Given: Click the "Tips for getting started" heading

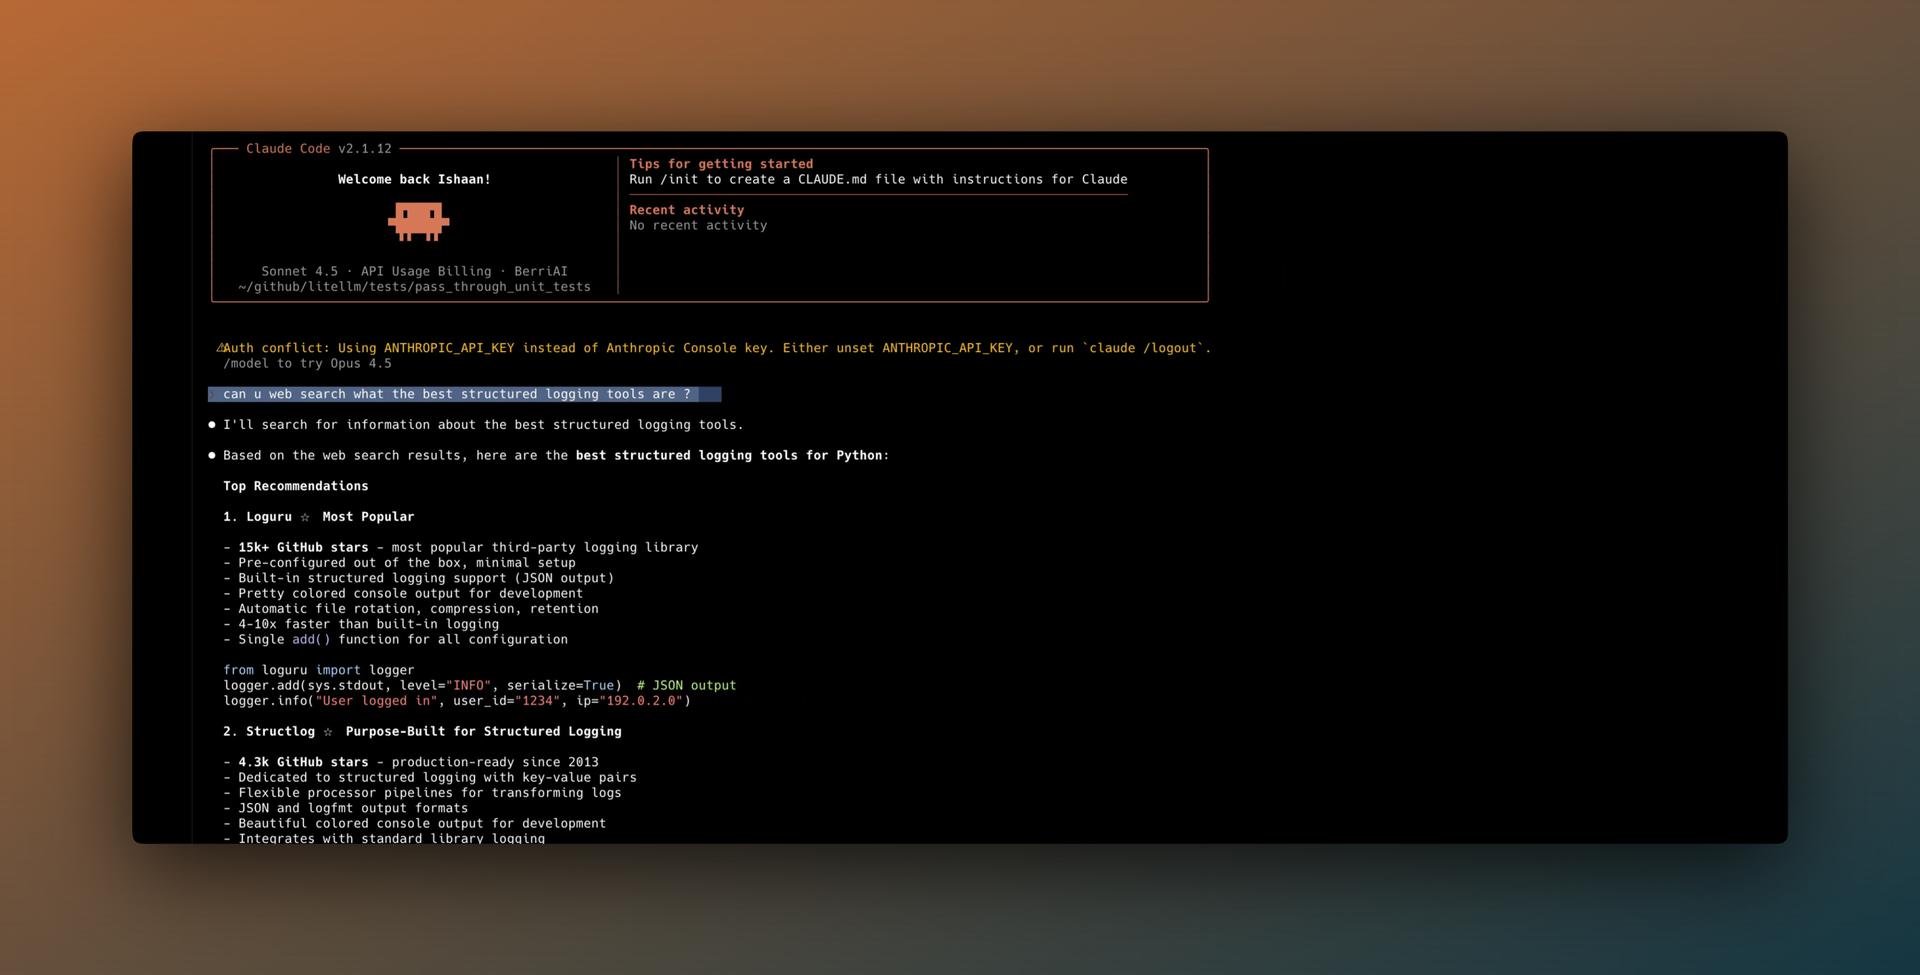Looking at the screenshot, I should click(720, 164).
